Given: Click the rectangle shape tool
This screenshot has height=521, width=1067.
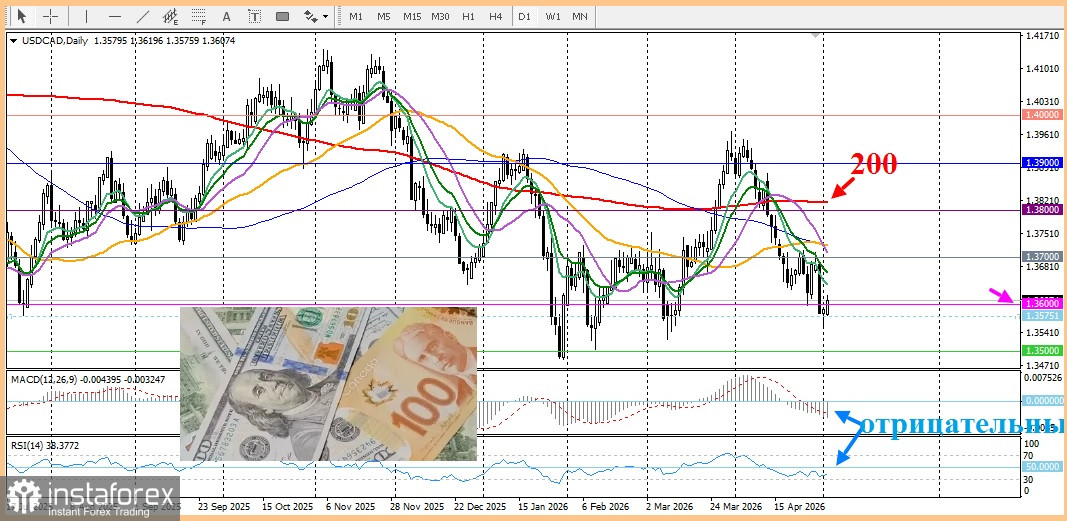Looking at the screenshot, I should click(282, 16).
